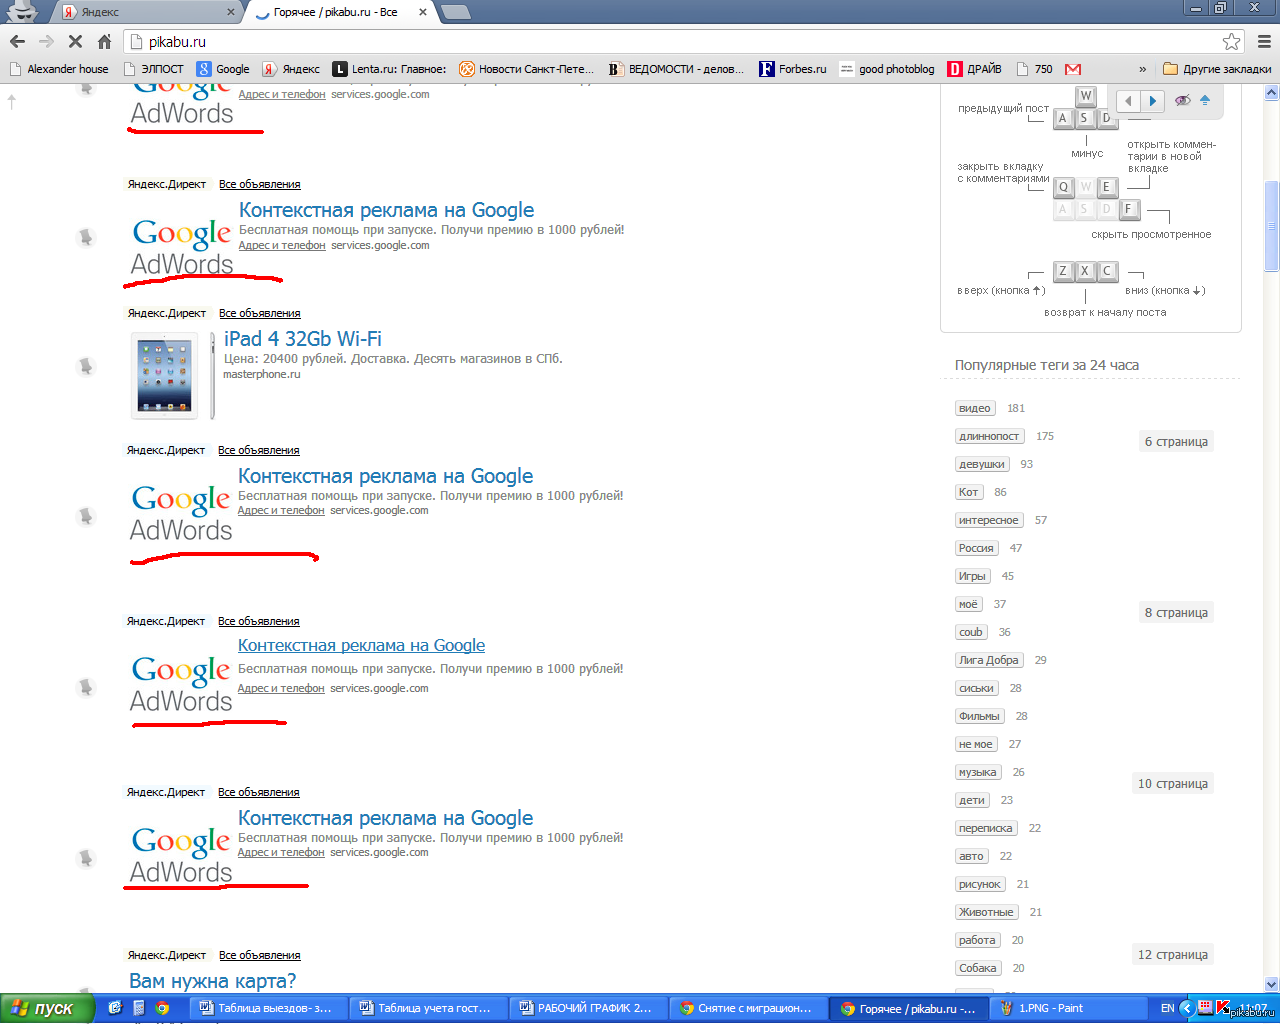
Task: Open the Chrome menu with the three-line button
Action: [x=1264, y=41]
